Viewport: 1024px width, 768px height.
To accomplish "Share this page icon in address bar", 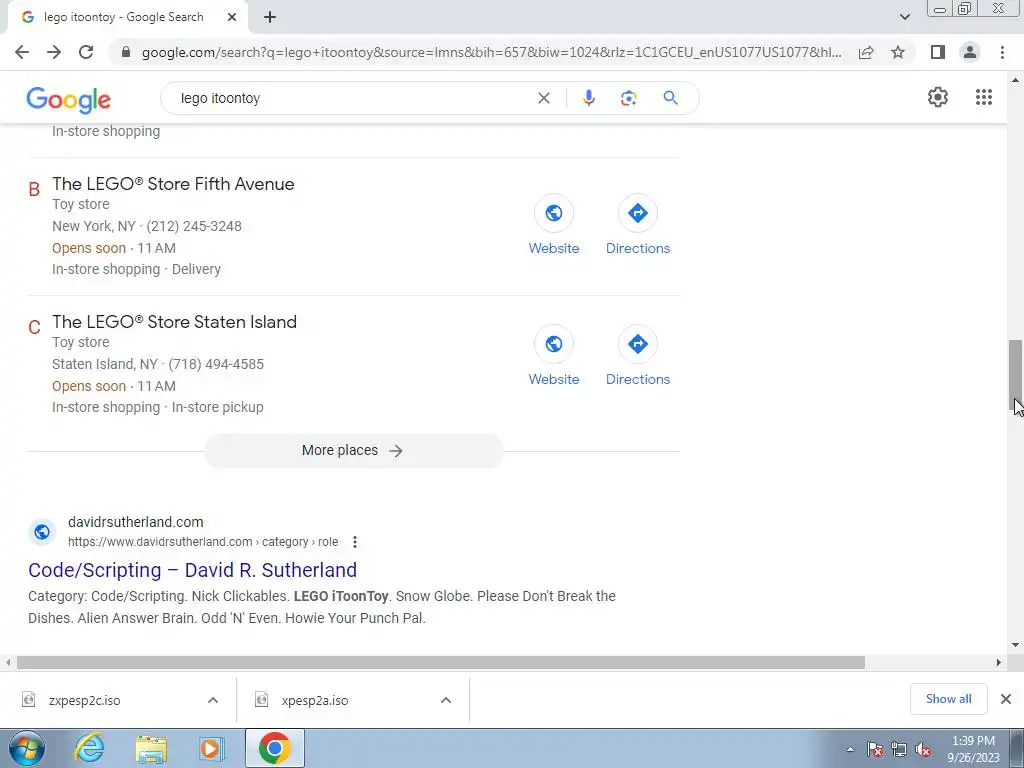I will pos(866,52).
